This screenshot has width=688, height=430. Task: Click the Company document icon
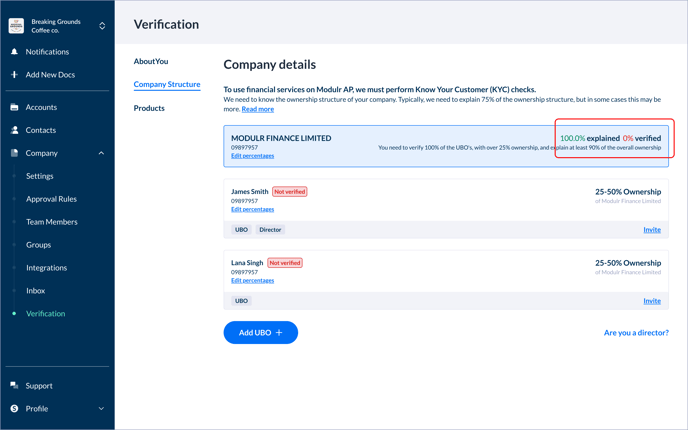click(14, 153)
